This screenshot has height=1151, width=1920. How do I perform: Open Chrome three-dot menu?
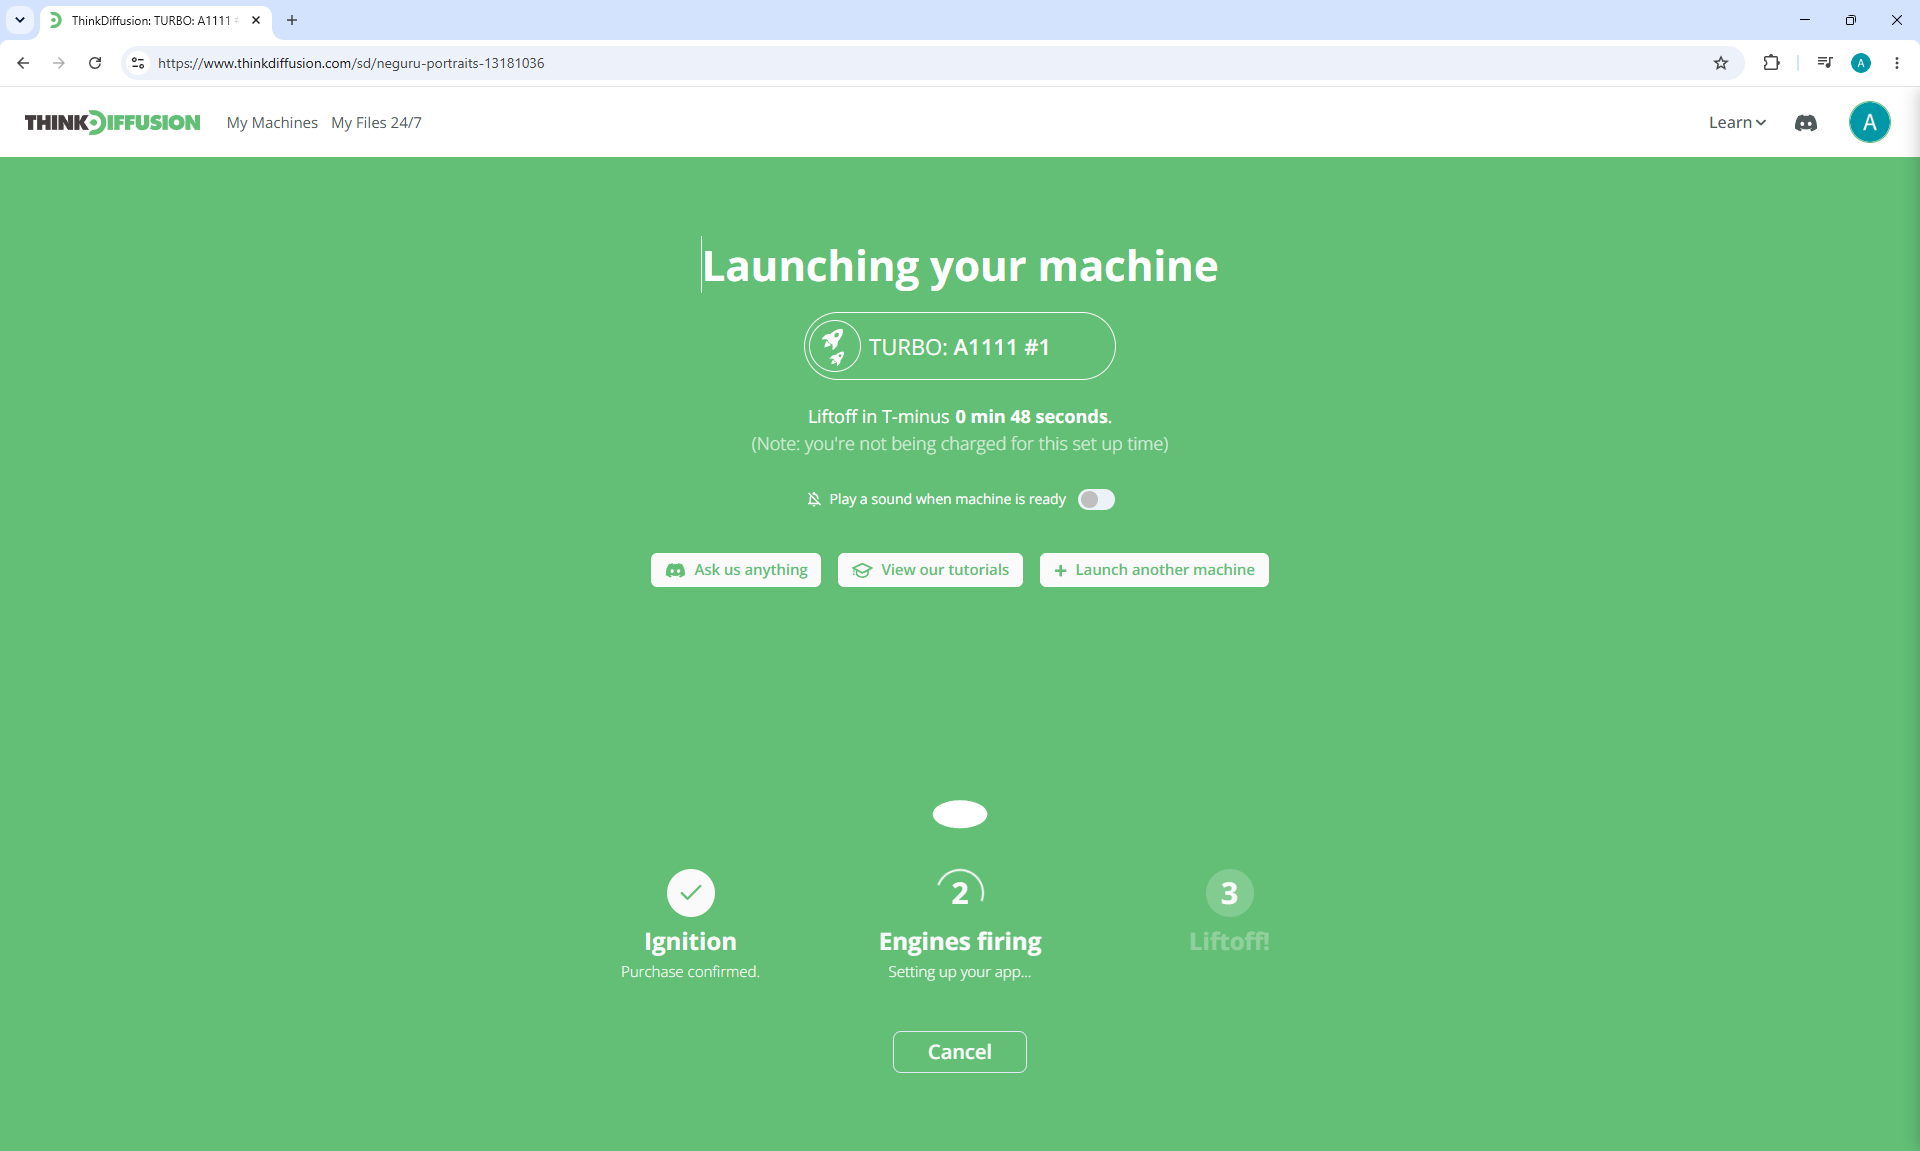1897,63
